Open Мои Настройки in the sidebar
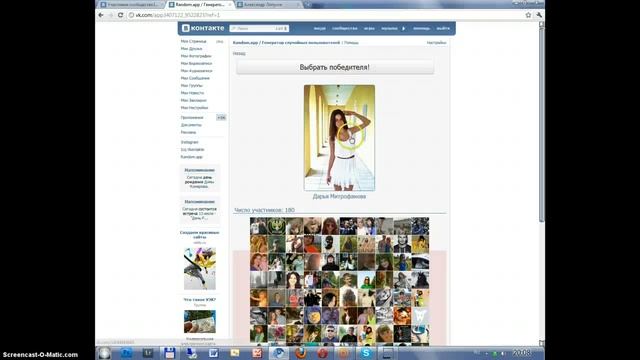Screen dimensions: 640x360 [194, 107]
